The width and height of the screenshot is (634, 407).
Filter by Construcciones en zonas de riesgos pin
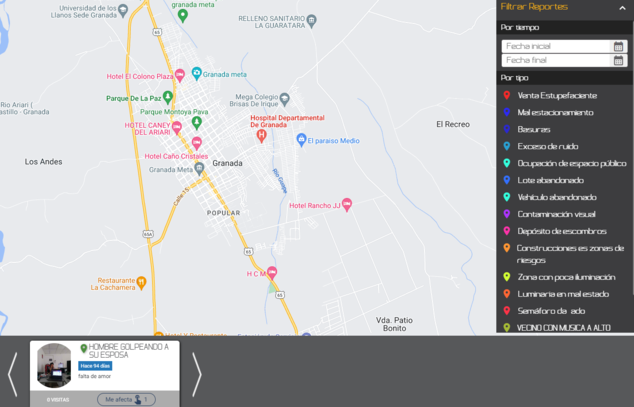pos(507,248)
